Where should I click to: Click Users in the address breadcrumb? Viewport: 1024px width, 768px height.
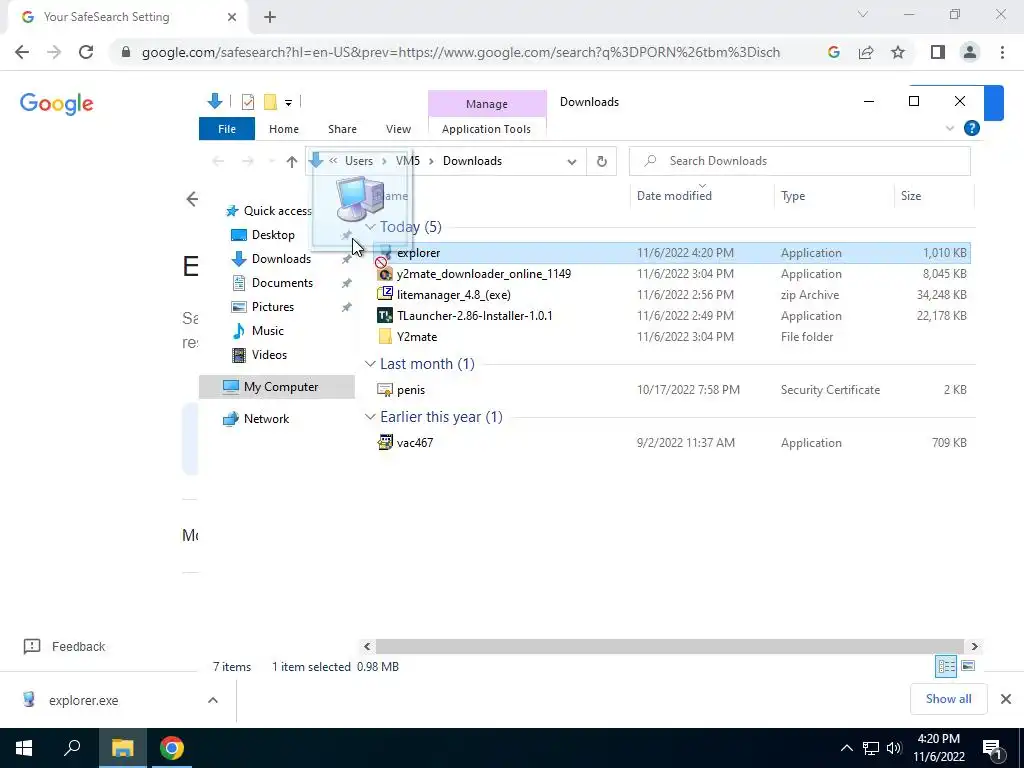click(359, 161)
